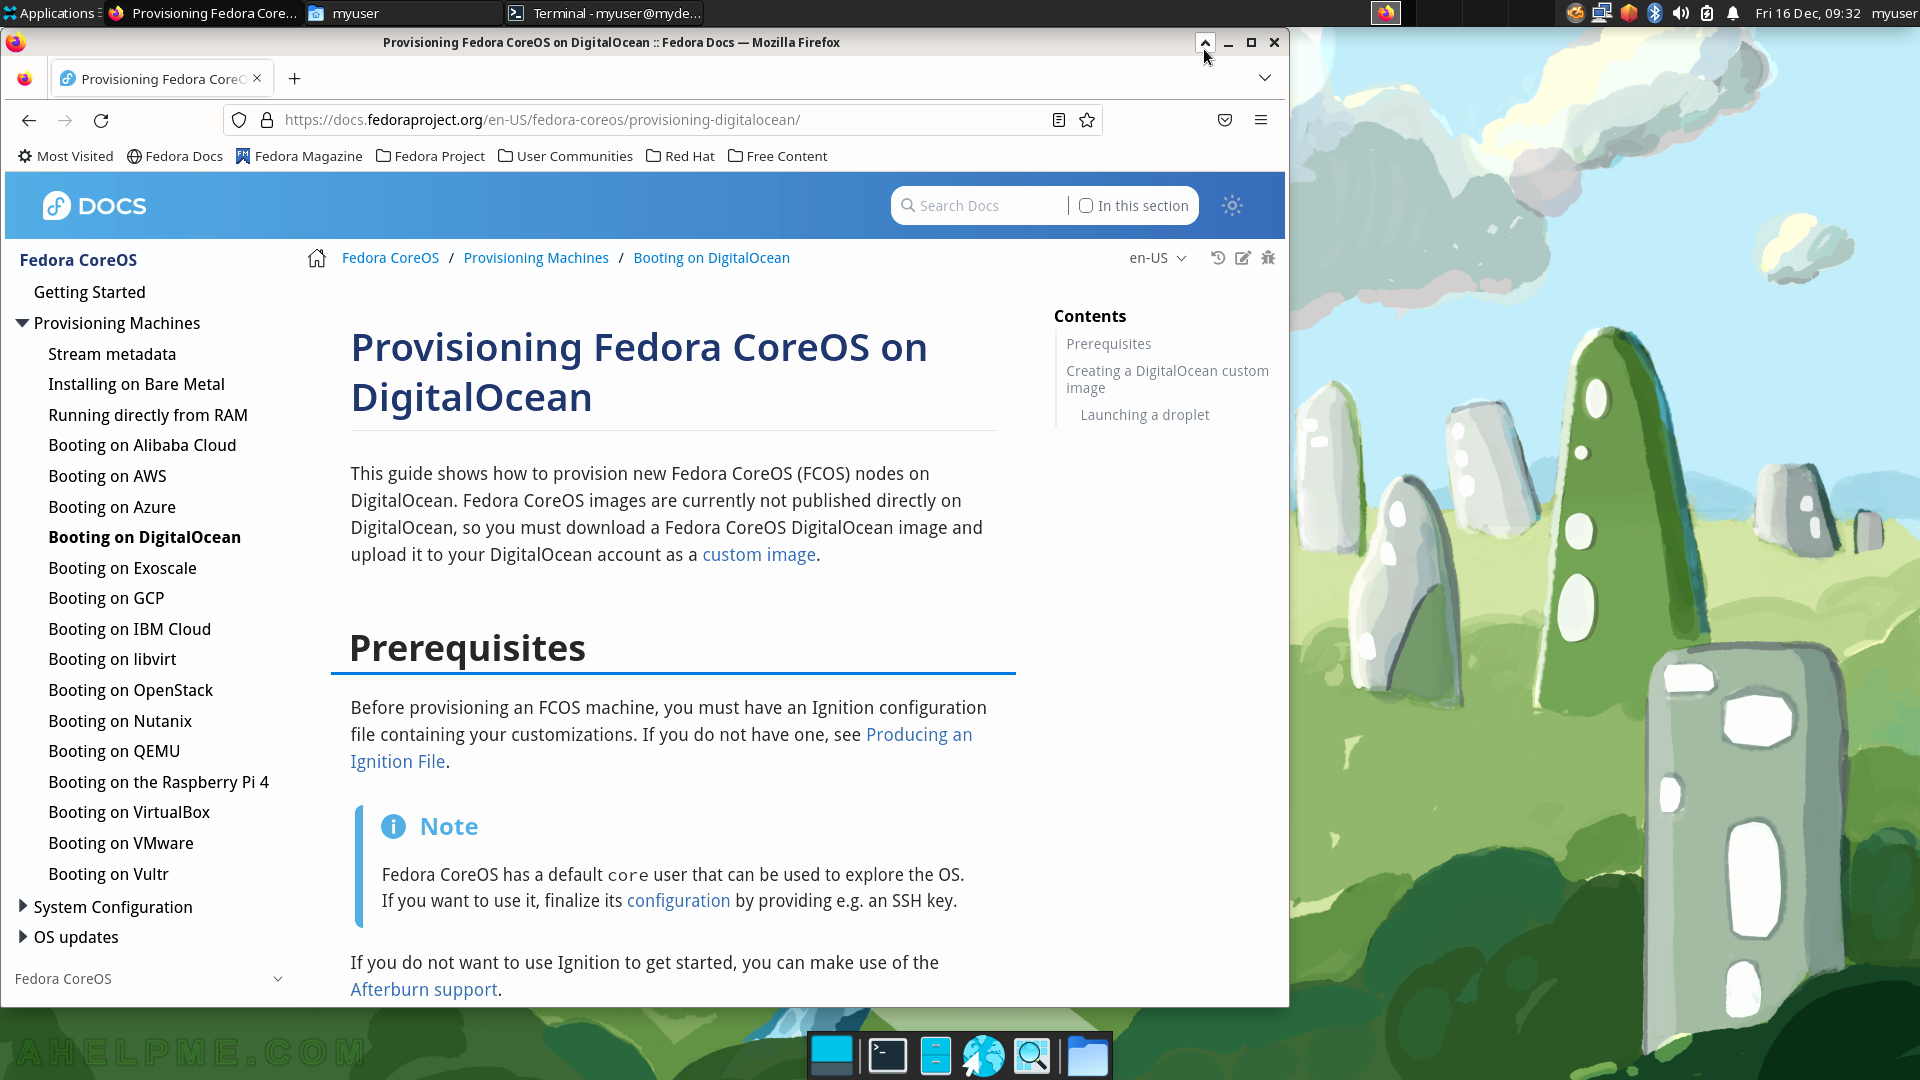Open the Afterburn support link
The width and height of the screenshot is (1920, 1080).
point(424,990)
